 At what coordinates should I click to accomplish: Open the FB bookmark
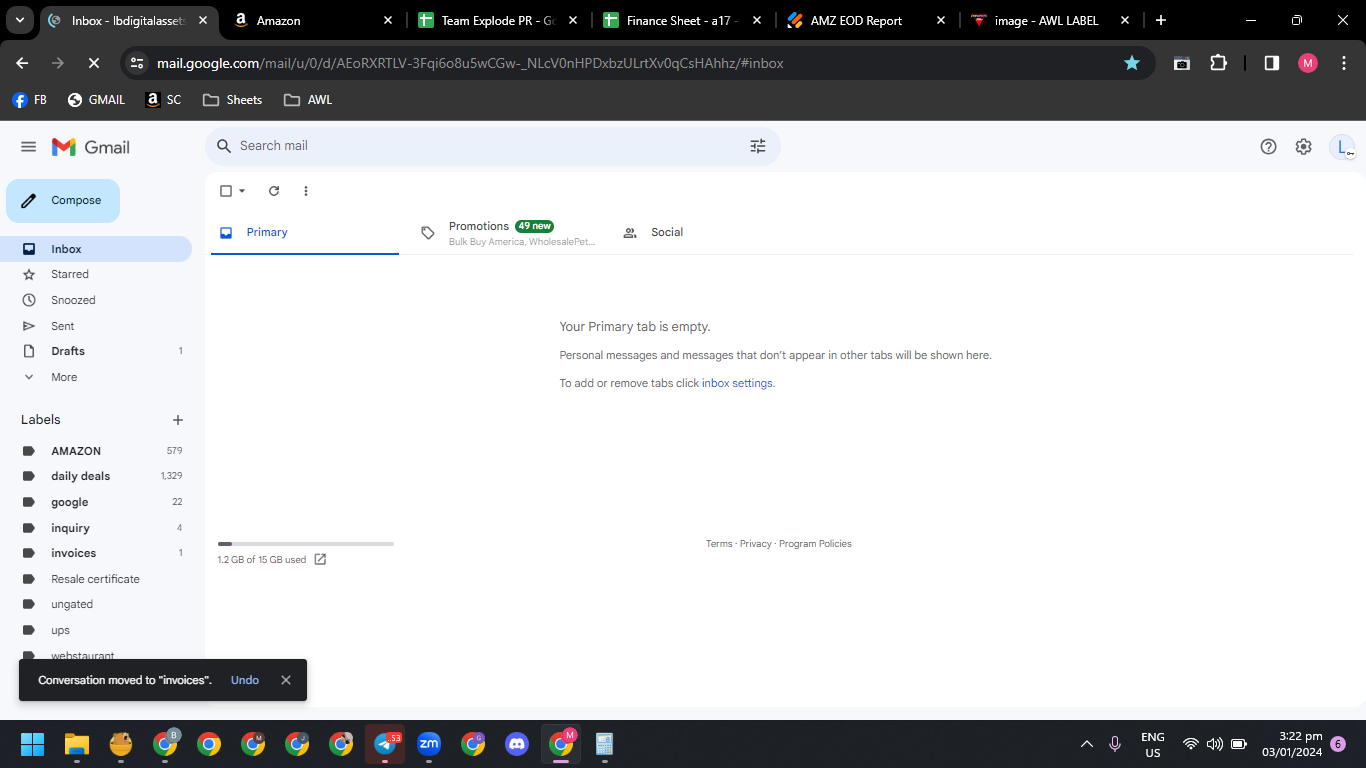[29, 100]
